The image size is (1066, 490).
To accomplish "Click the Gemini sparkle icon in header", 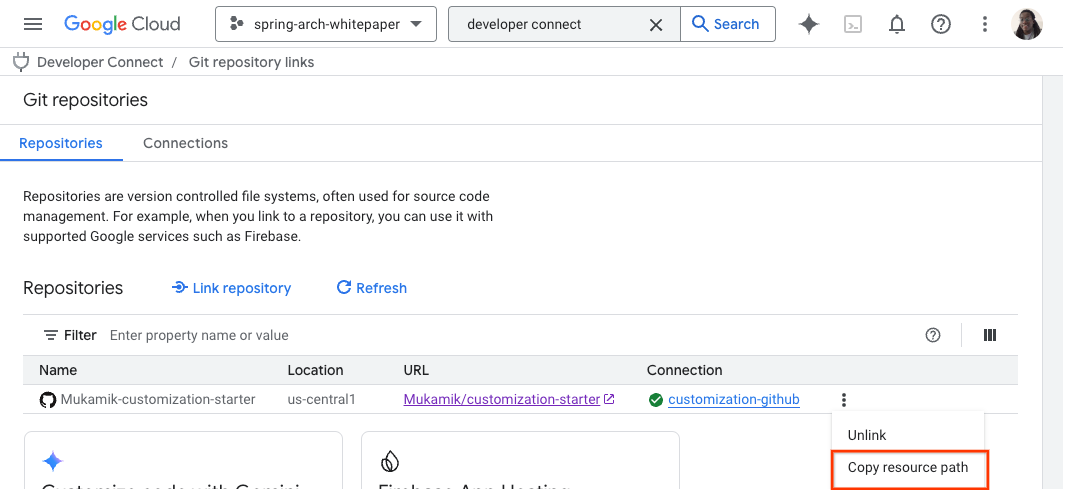I will [x=809, y=25].
